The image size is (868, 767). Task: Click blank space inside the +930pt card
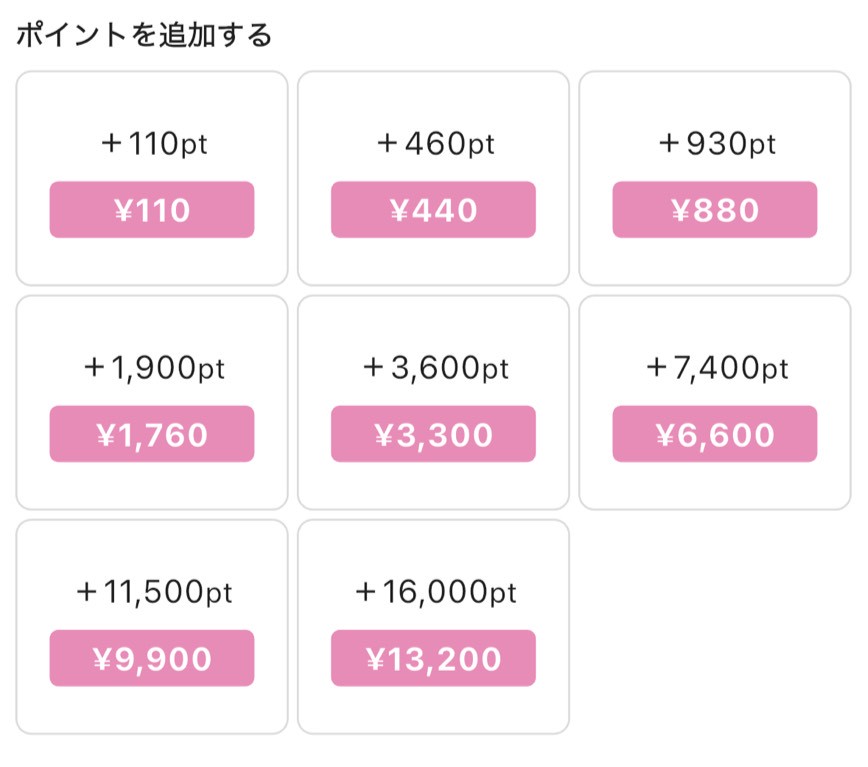click(x=714, y=262)
